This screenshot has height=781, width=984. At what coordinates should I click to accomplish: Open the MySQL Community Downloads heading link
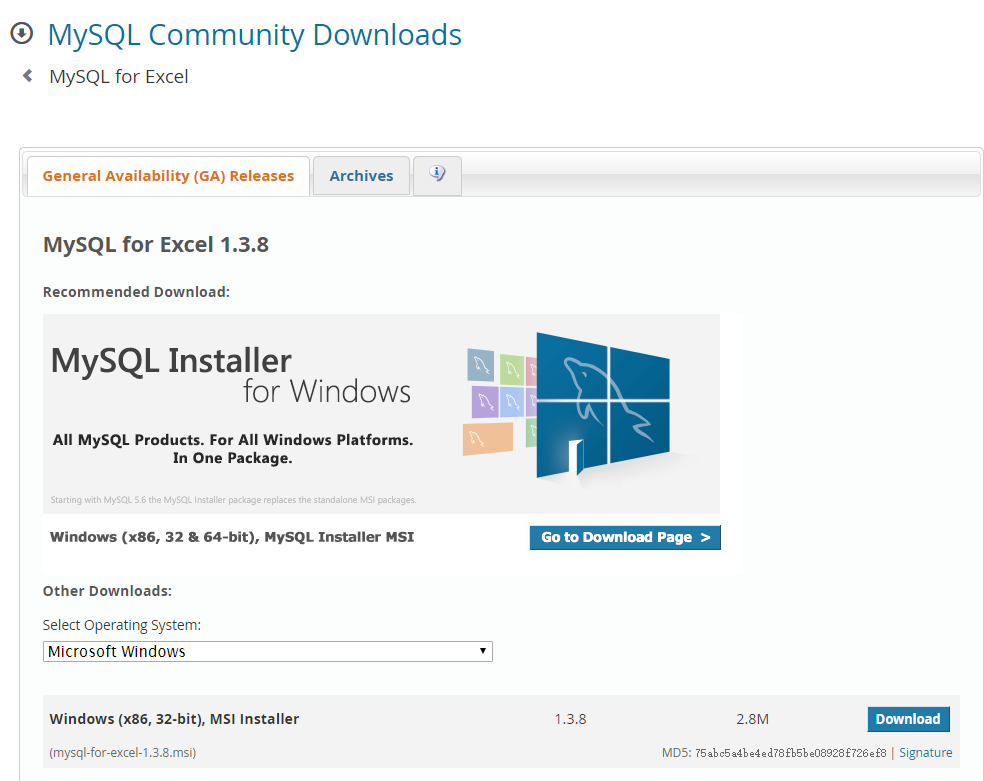coord(254,35)
